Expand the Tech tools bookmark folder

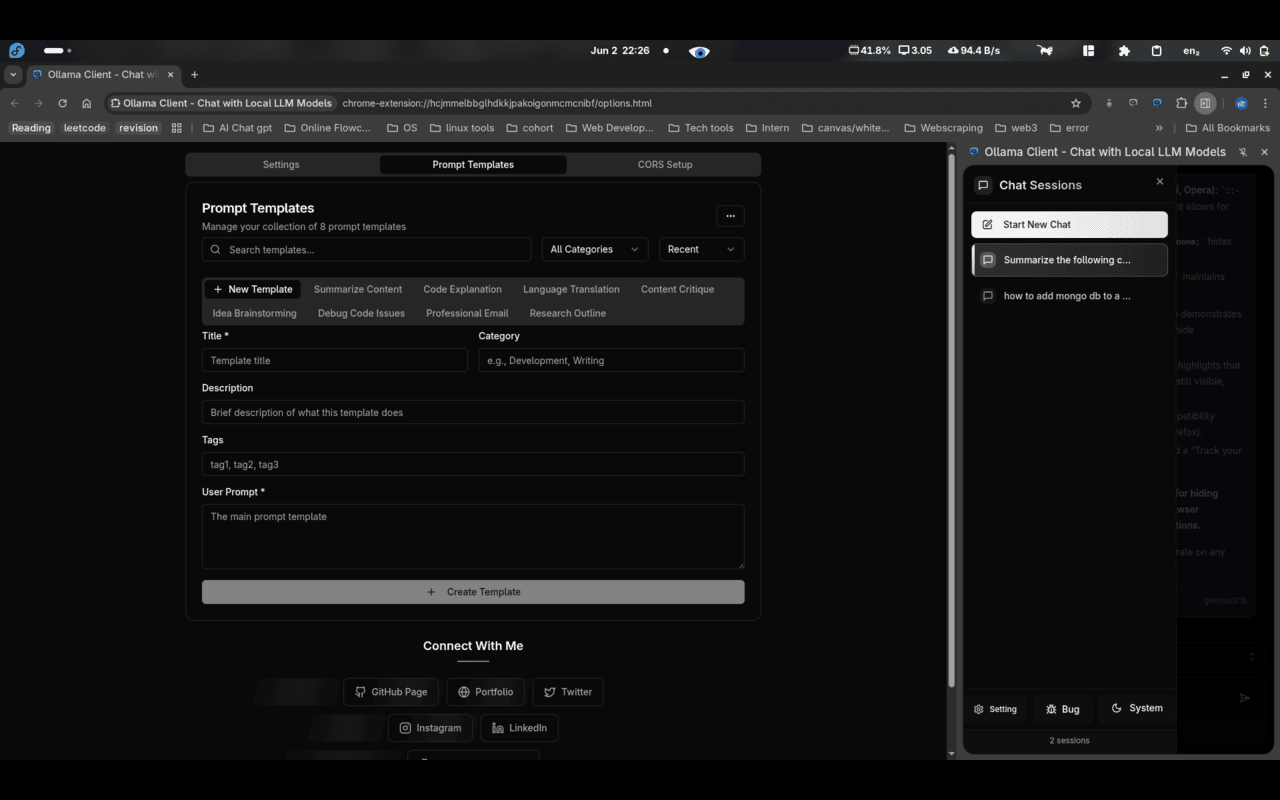[x=700, y=128]
